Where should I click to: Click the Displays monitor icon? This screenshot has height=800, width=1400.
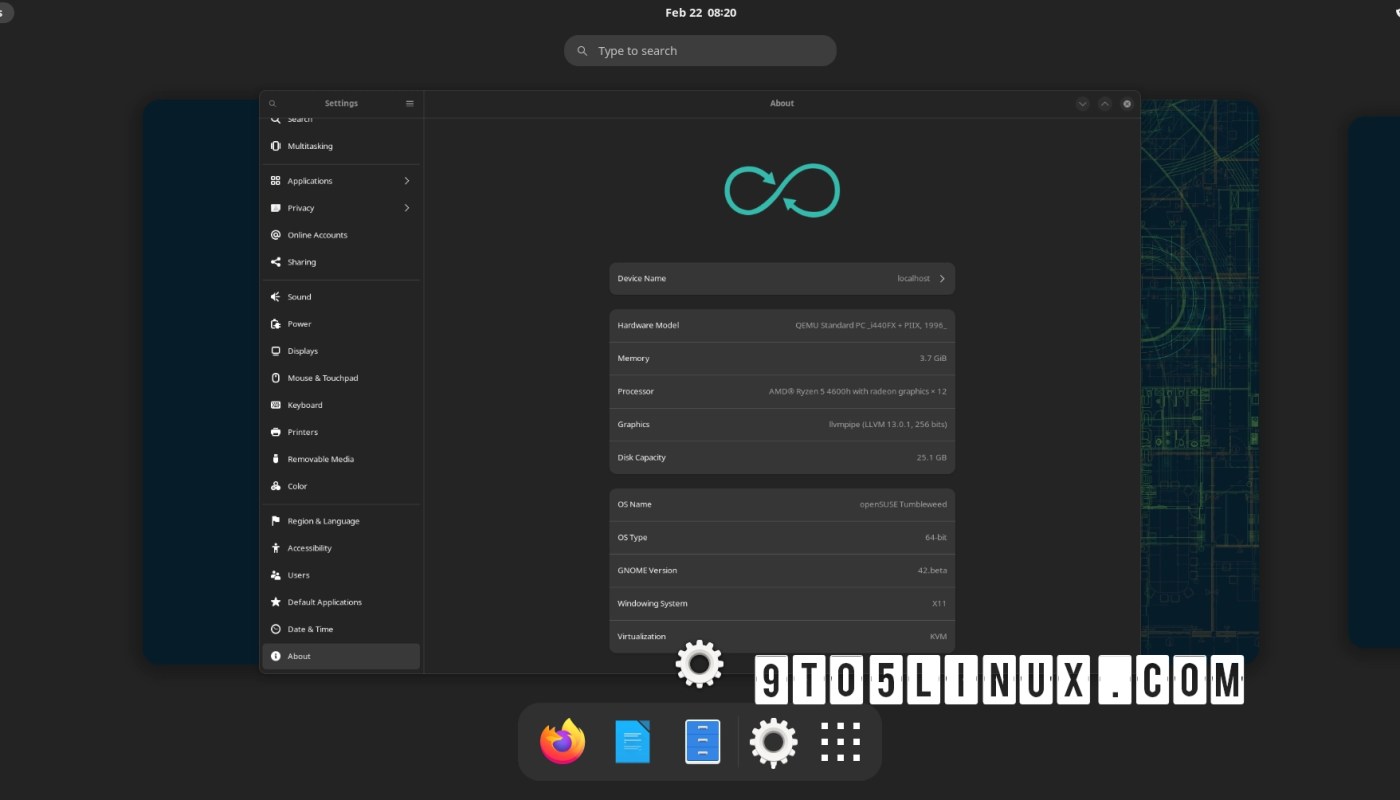pyautogui.click(x=276, y=351)
